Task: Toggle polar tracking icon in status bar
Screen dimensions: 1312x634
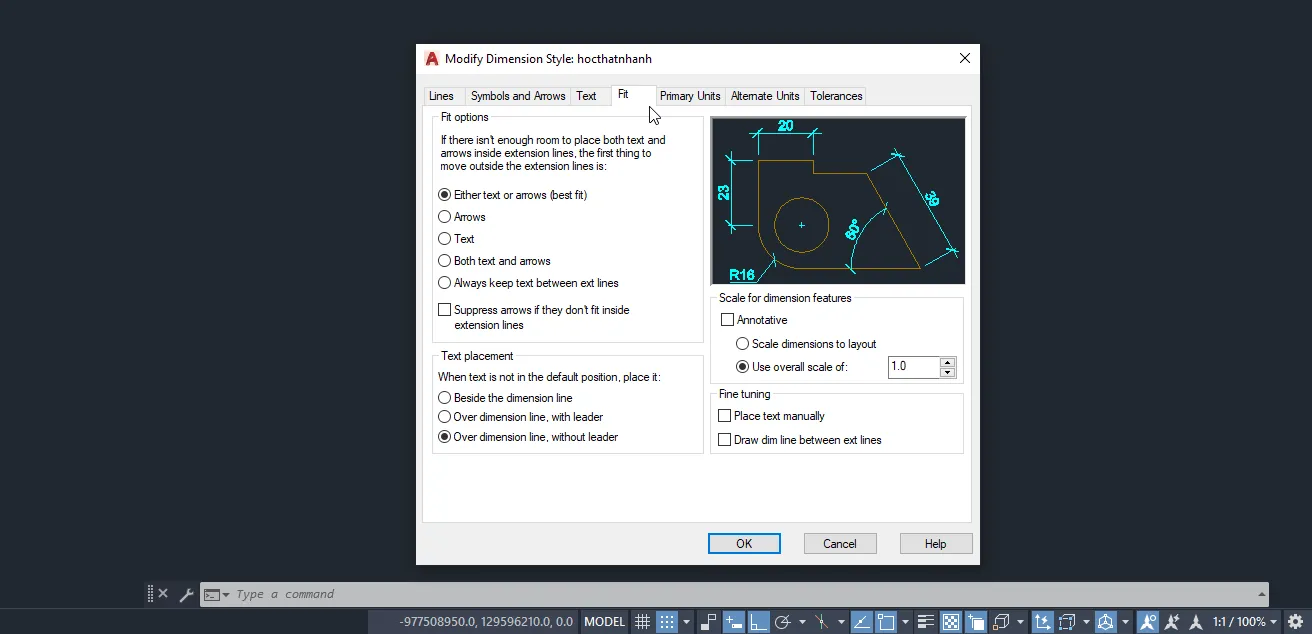Action: point(783,622)
